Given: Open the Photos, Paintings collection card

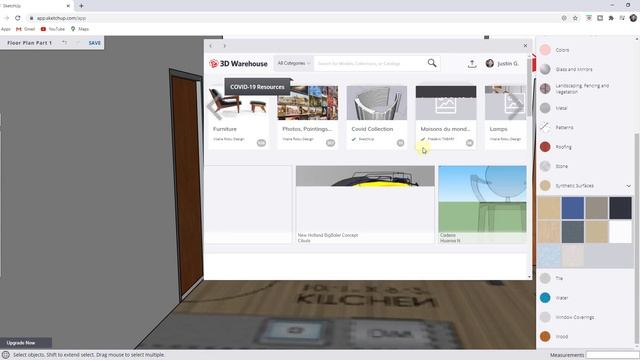Looking at the screenshot, I should coord(307,117).
